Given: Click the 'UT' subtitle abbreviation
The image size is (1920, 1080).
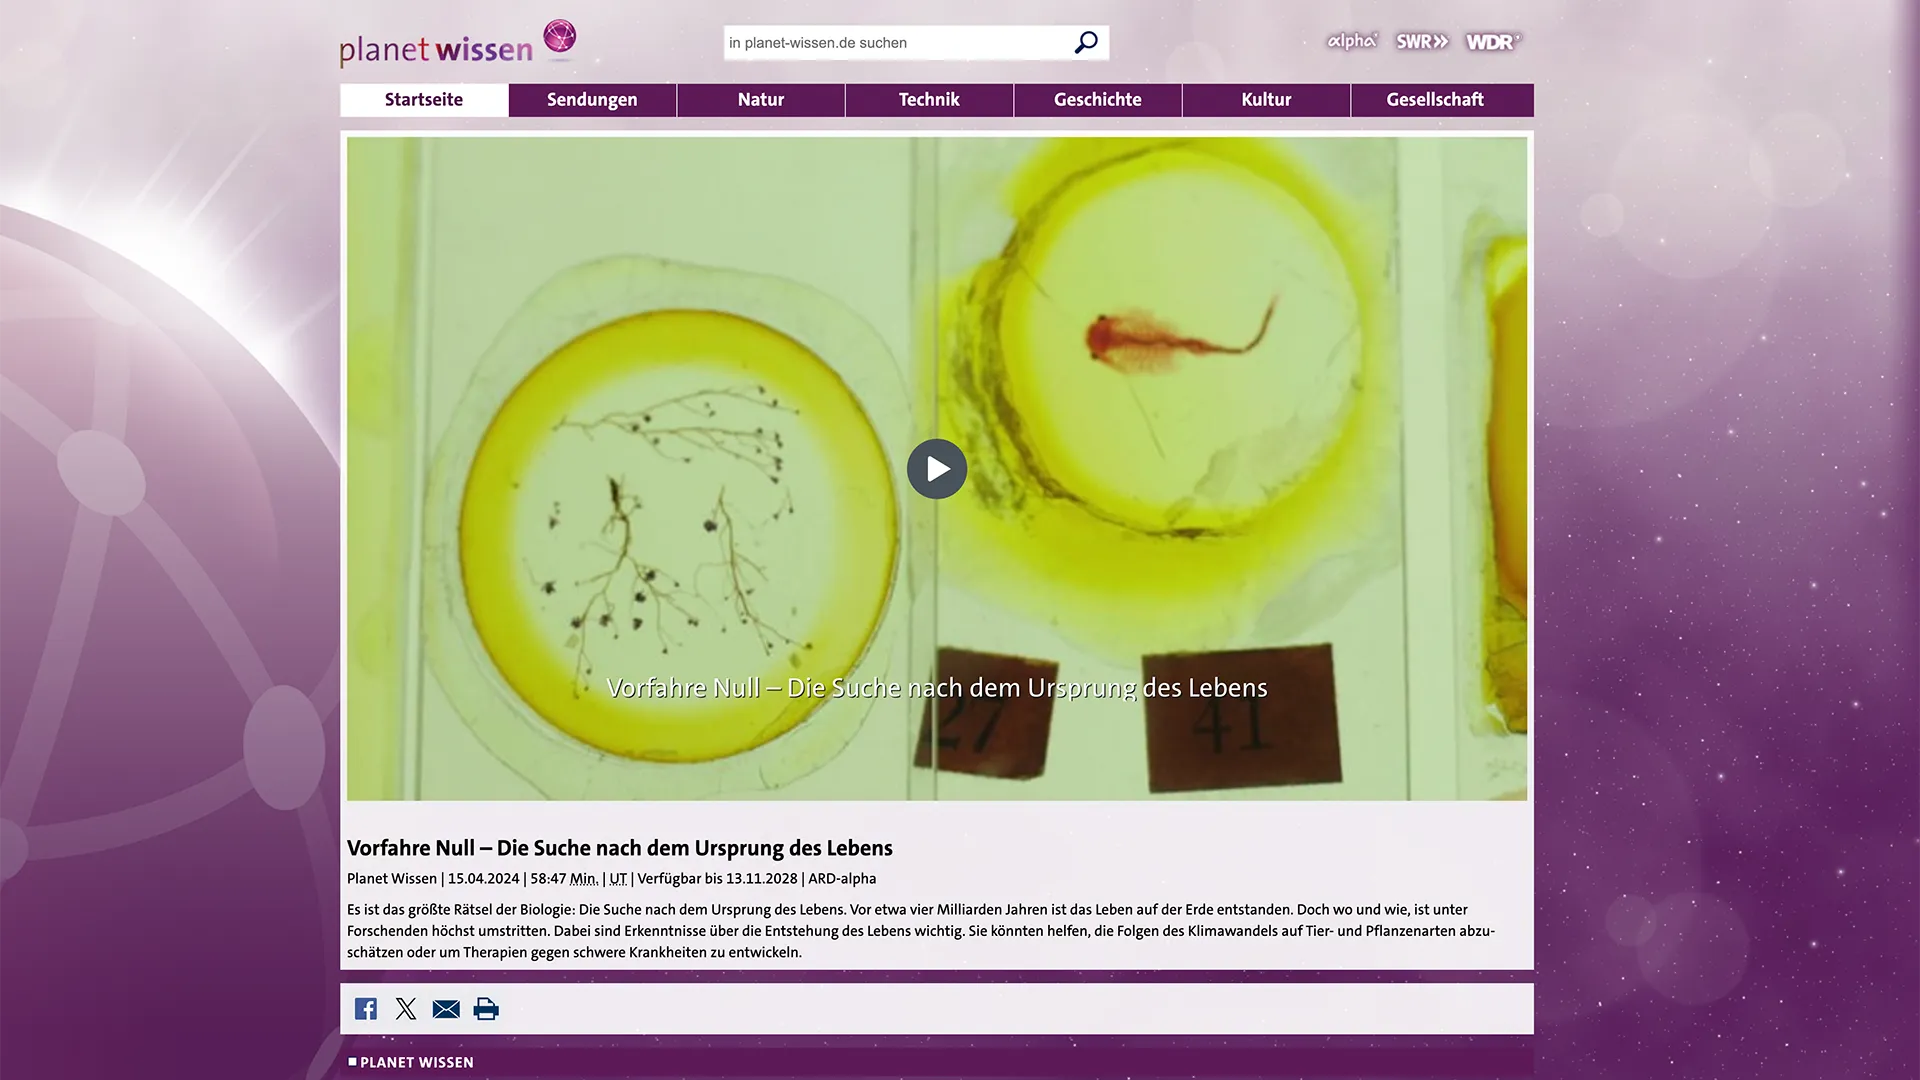Looking at the screenshot, I should click(618, 879).
